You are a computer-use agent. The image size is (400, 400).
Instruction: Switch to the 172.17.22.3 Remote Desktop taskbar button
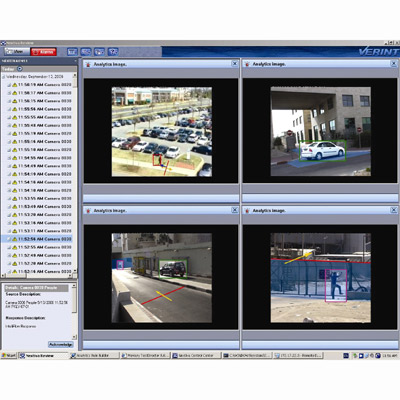298,356
